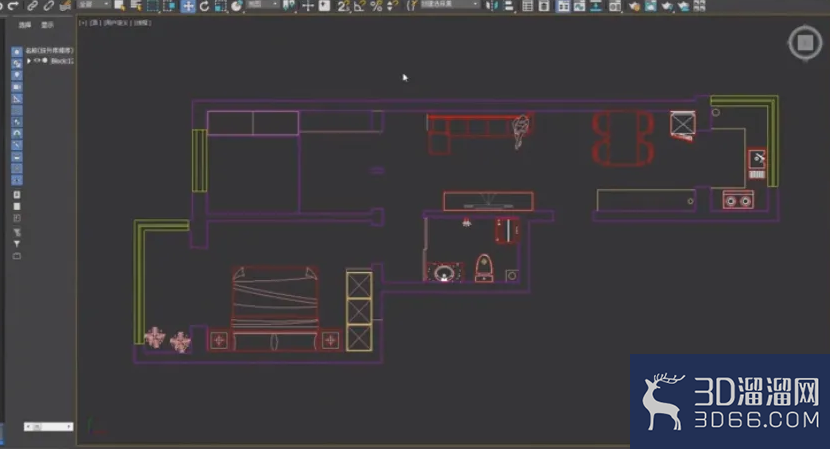Viewport: 830px width, 449px height.
Task: Activate the Select and Scale tool
Action: coord(220,6)
